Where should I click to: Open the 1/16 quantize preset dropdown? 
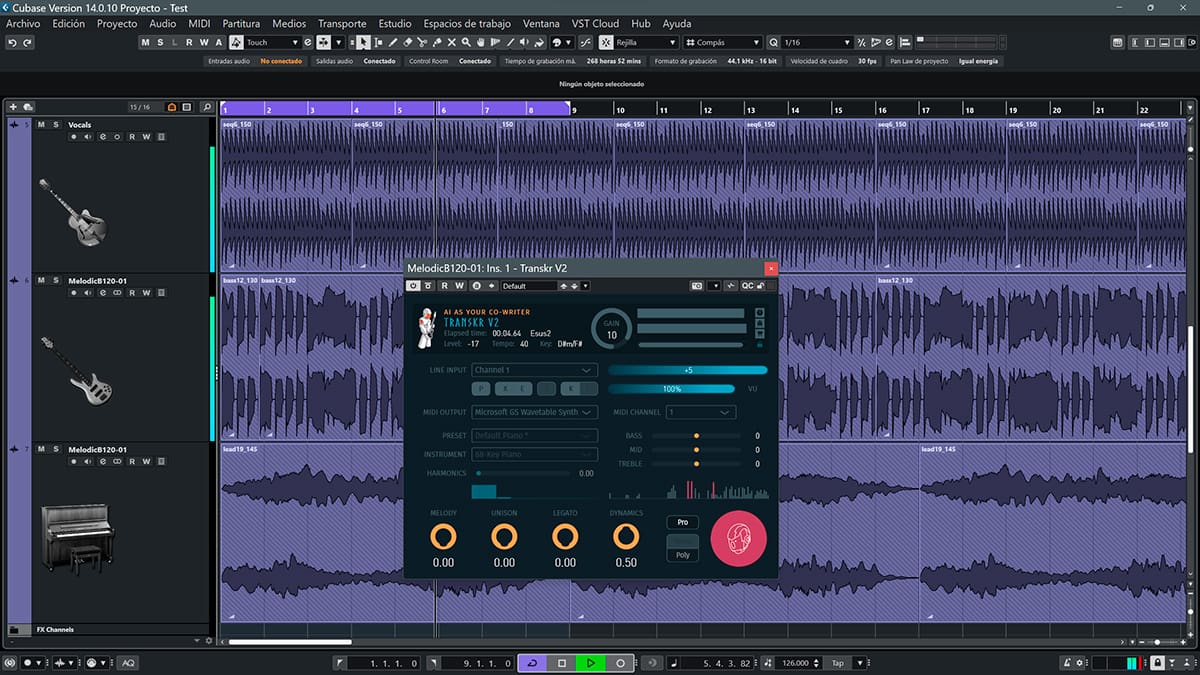(817, 42)
